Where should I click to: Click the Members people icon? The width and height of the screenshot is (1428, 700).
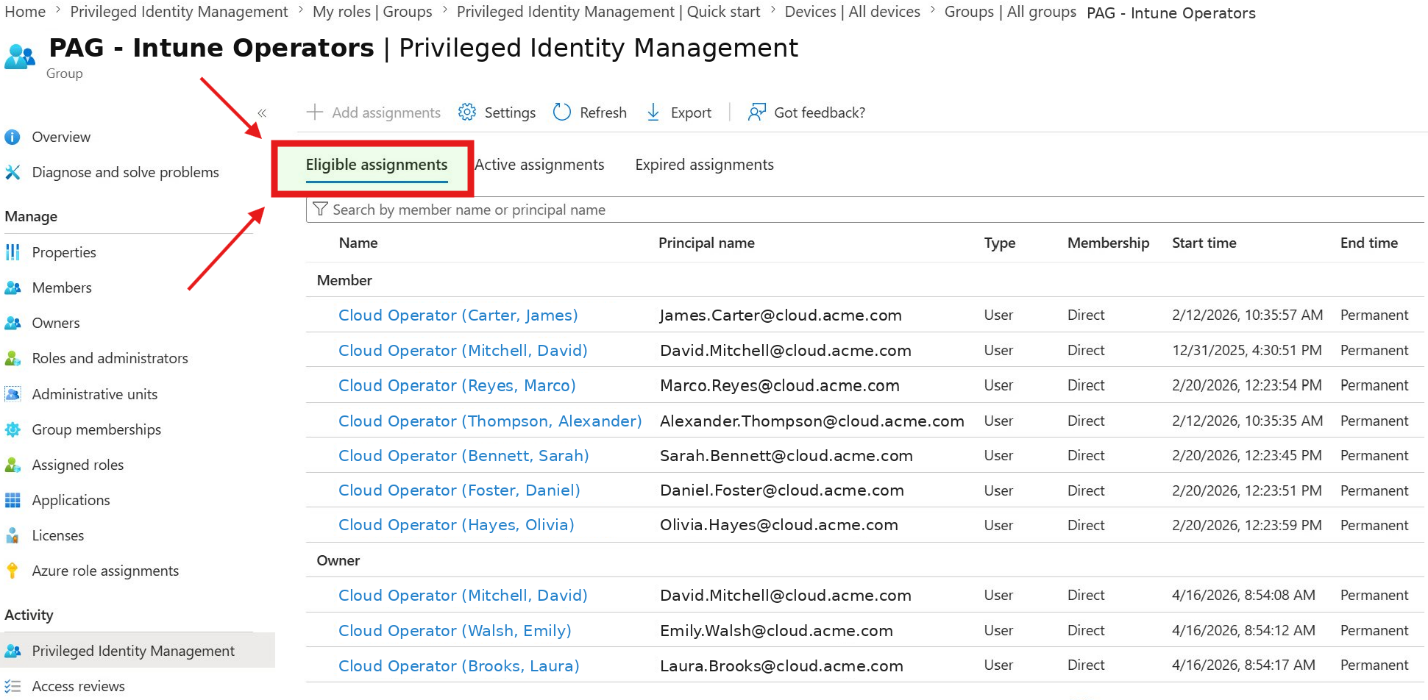pyautogui.click(x=12, y=287)
